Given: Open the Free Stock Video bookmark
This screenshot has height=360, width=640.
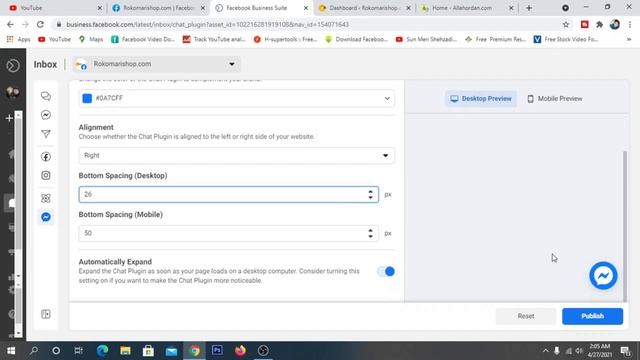Looking at the screenshot, I should [566, 39].
